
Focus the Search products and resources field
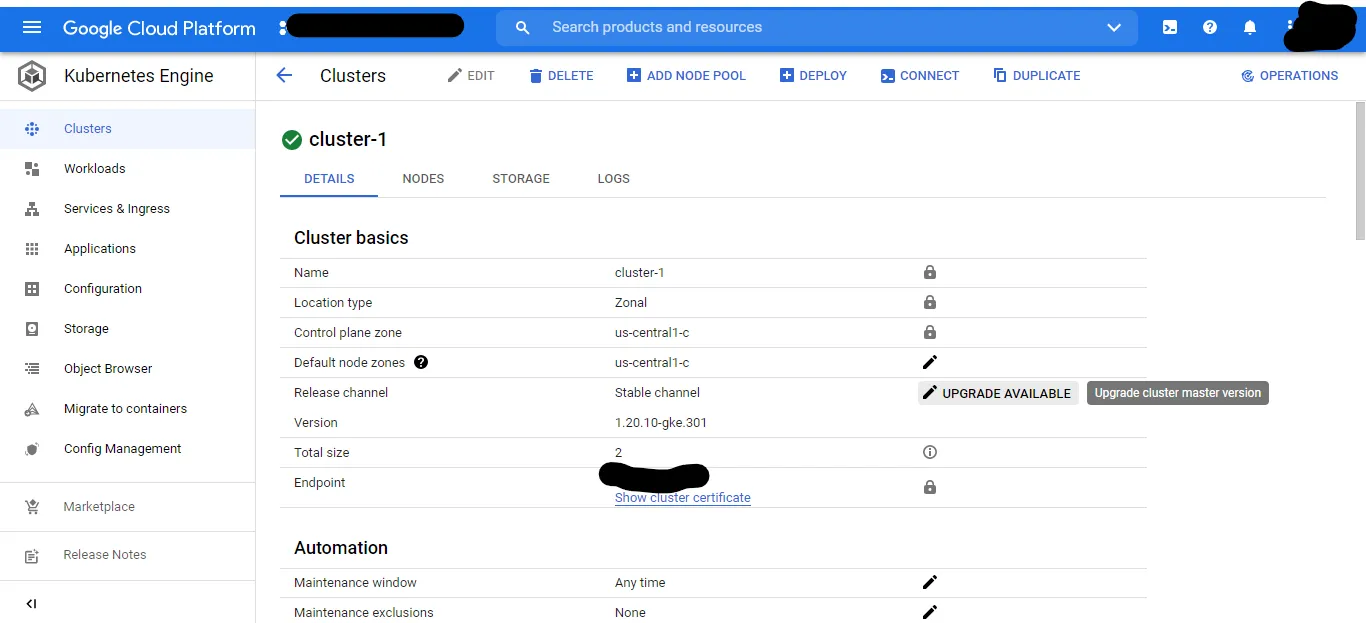point(817,28)
